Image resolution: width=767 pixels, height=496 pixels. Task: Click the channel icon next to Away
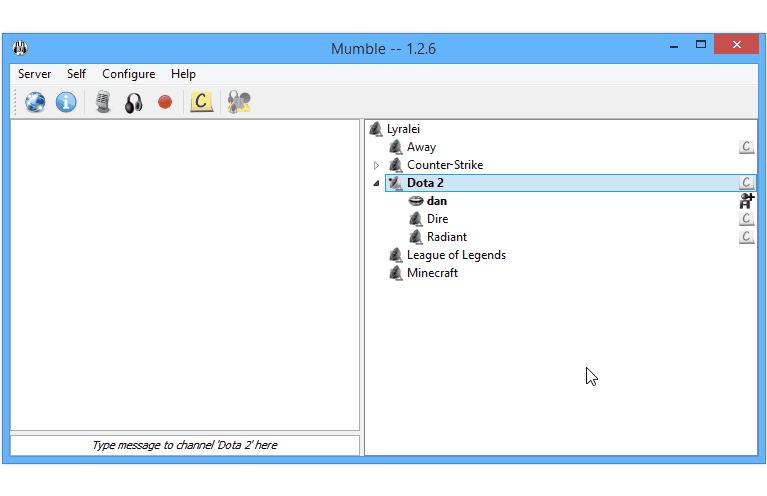395,147
